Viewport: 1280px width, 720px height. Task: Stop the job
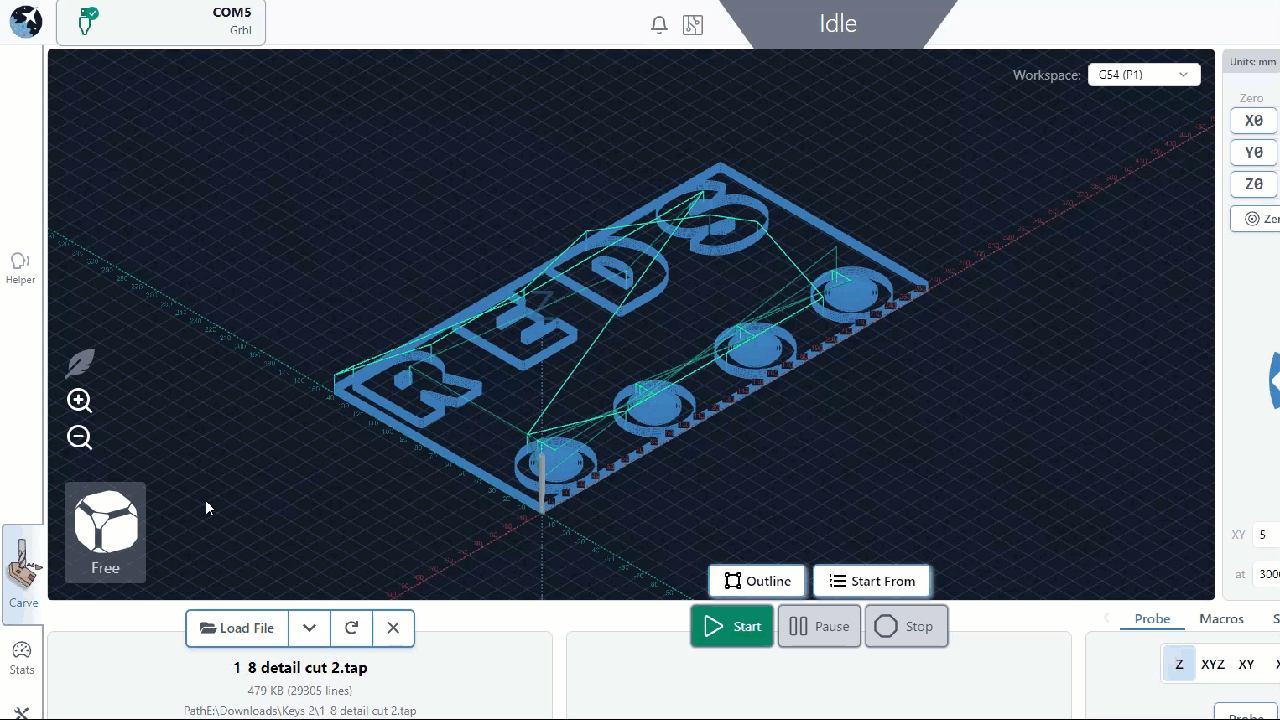pyautogui.click(x=906, y=627)
